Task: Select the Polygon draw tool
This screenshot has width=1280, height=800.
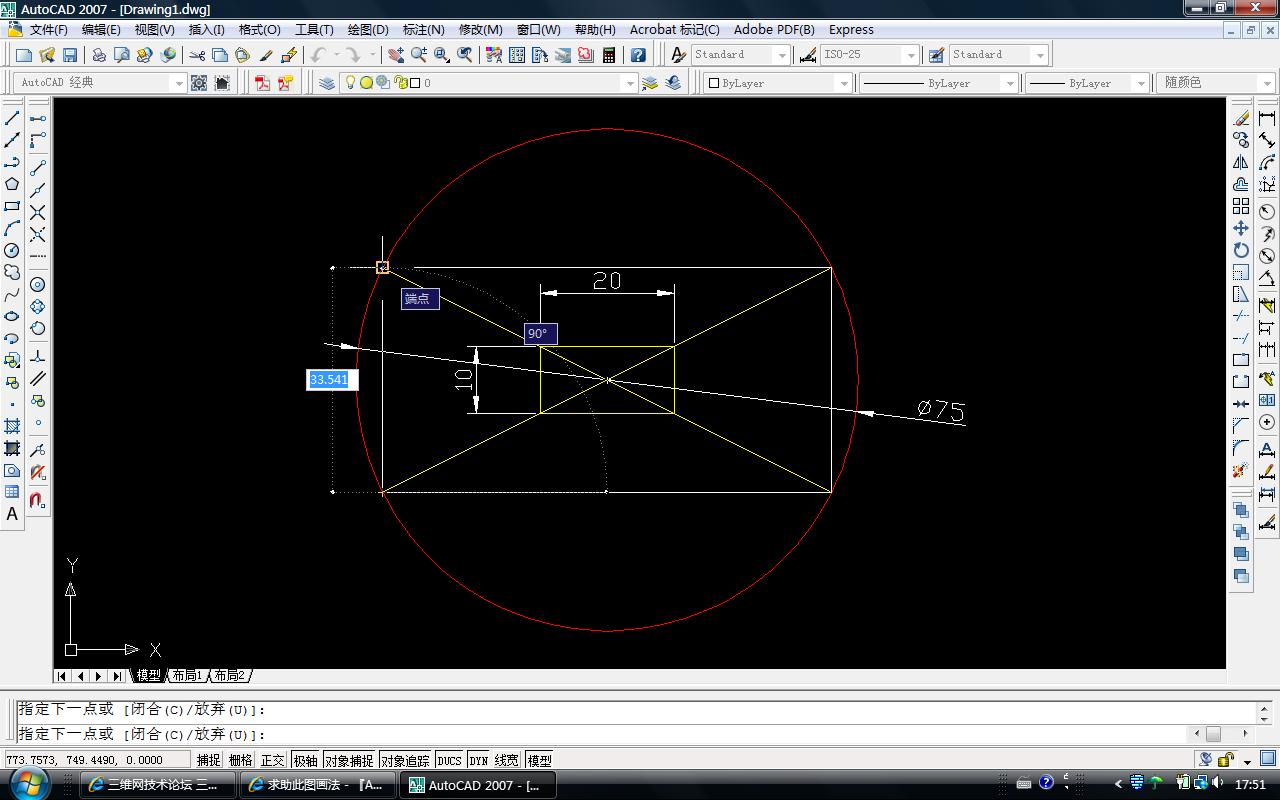Action: point(12,184)
